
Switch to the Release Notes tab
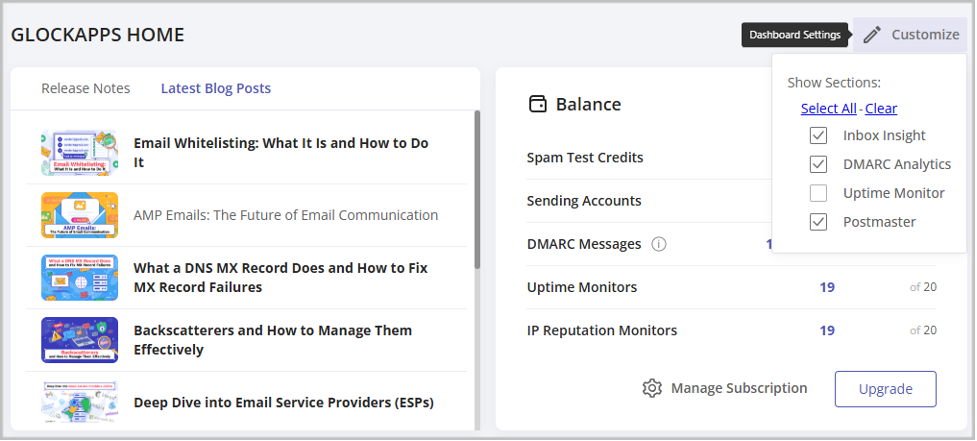[x=85, y=88]
